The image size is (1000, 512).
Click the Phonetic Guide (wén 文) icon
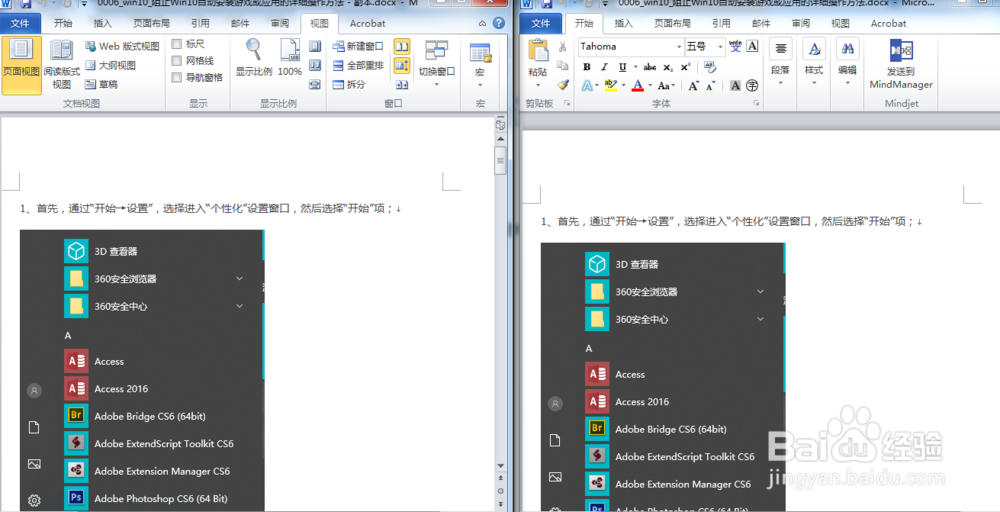[x=736, y=46]
